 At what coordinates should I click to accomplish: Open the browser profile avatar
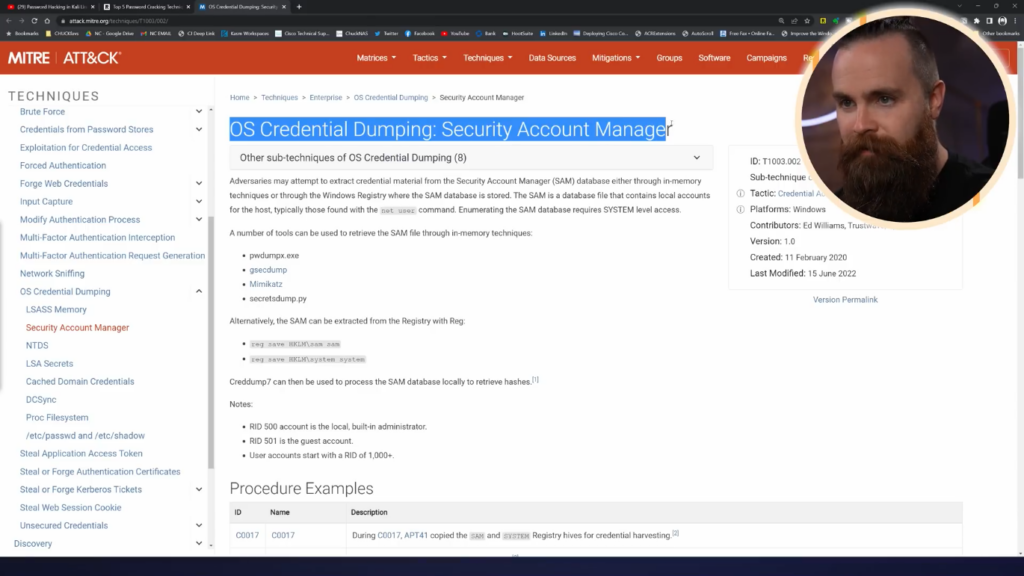[1002, 21]
